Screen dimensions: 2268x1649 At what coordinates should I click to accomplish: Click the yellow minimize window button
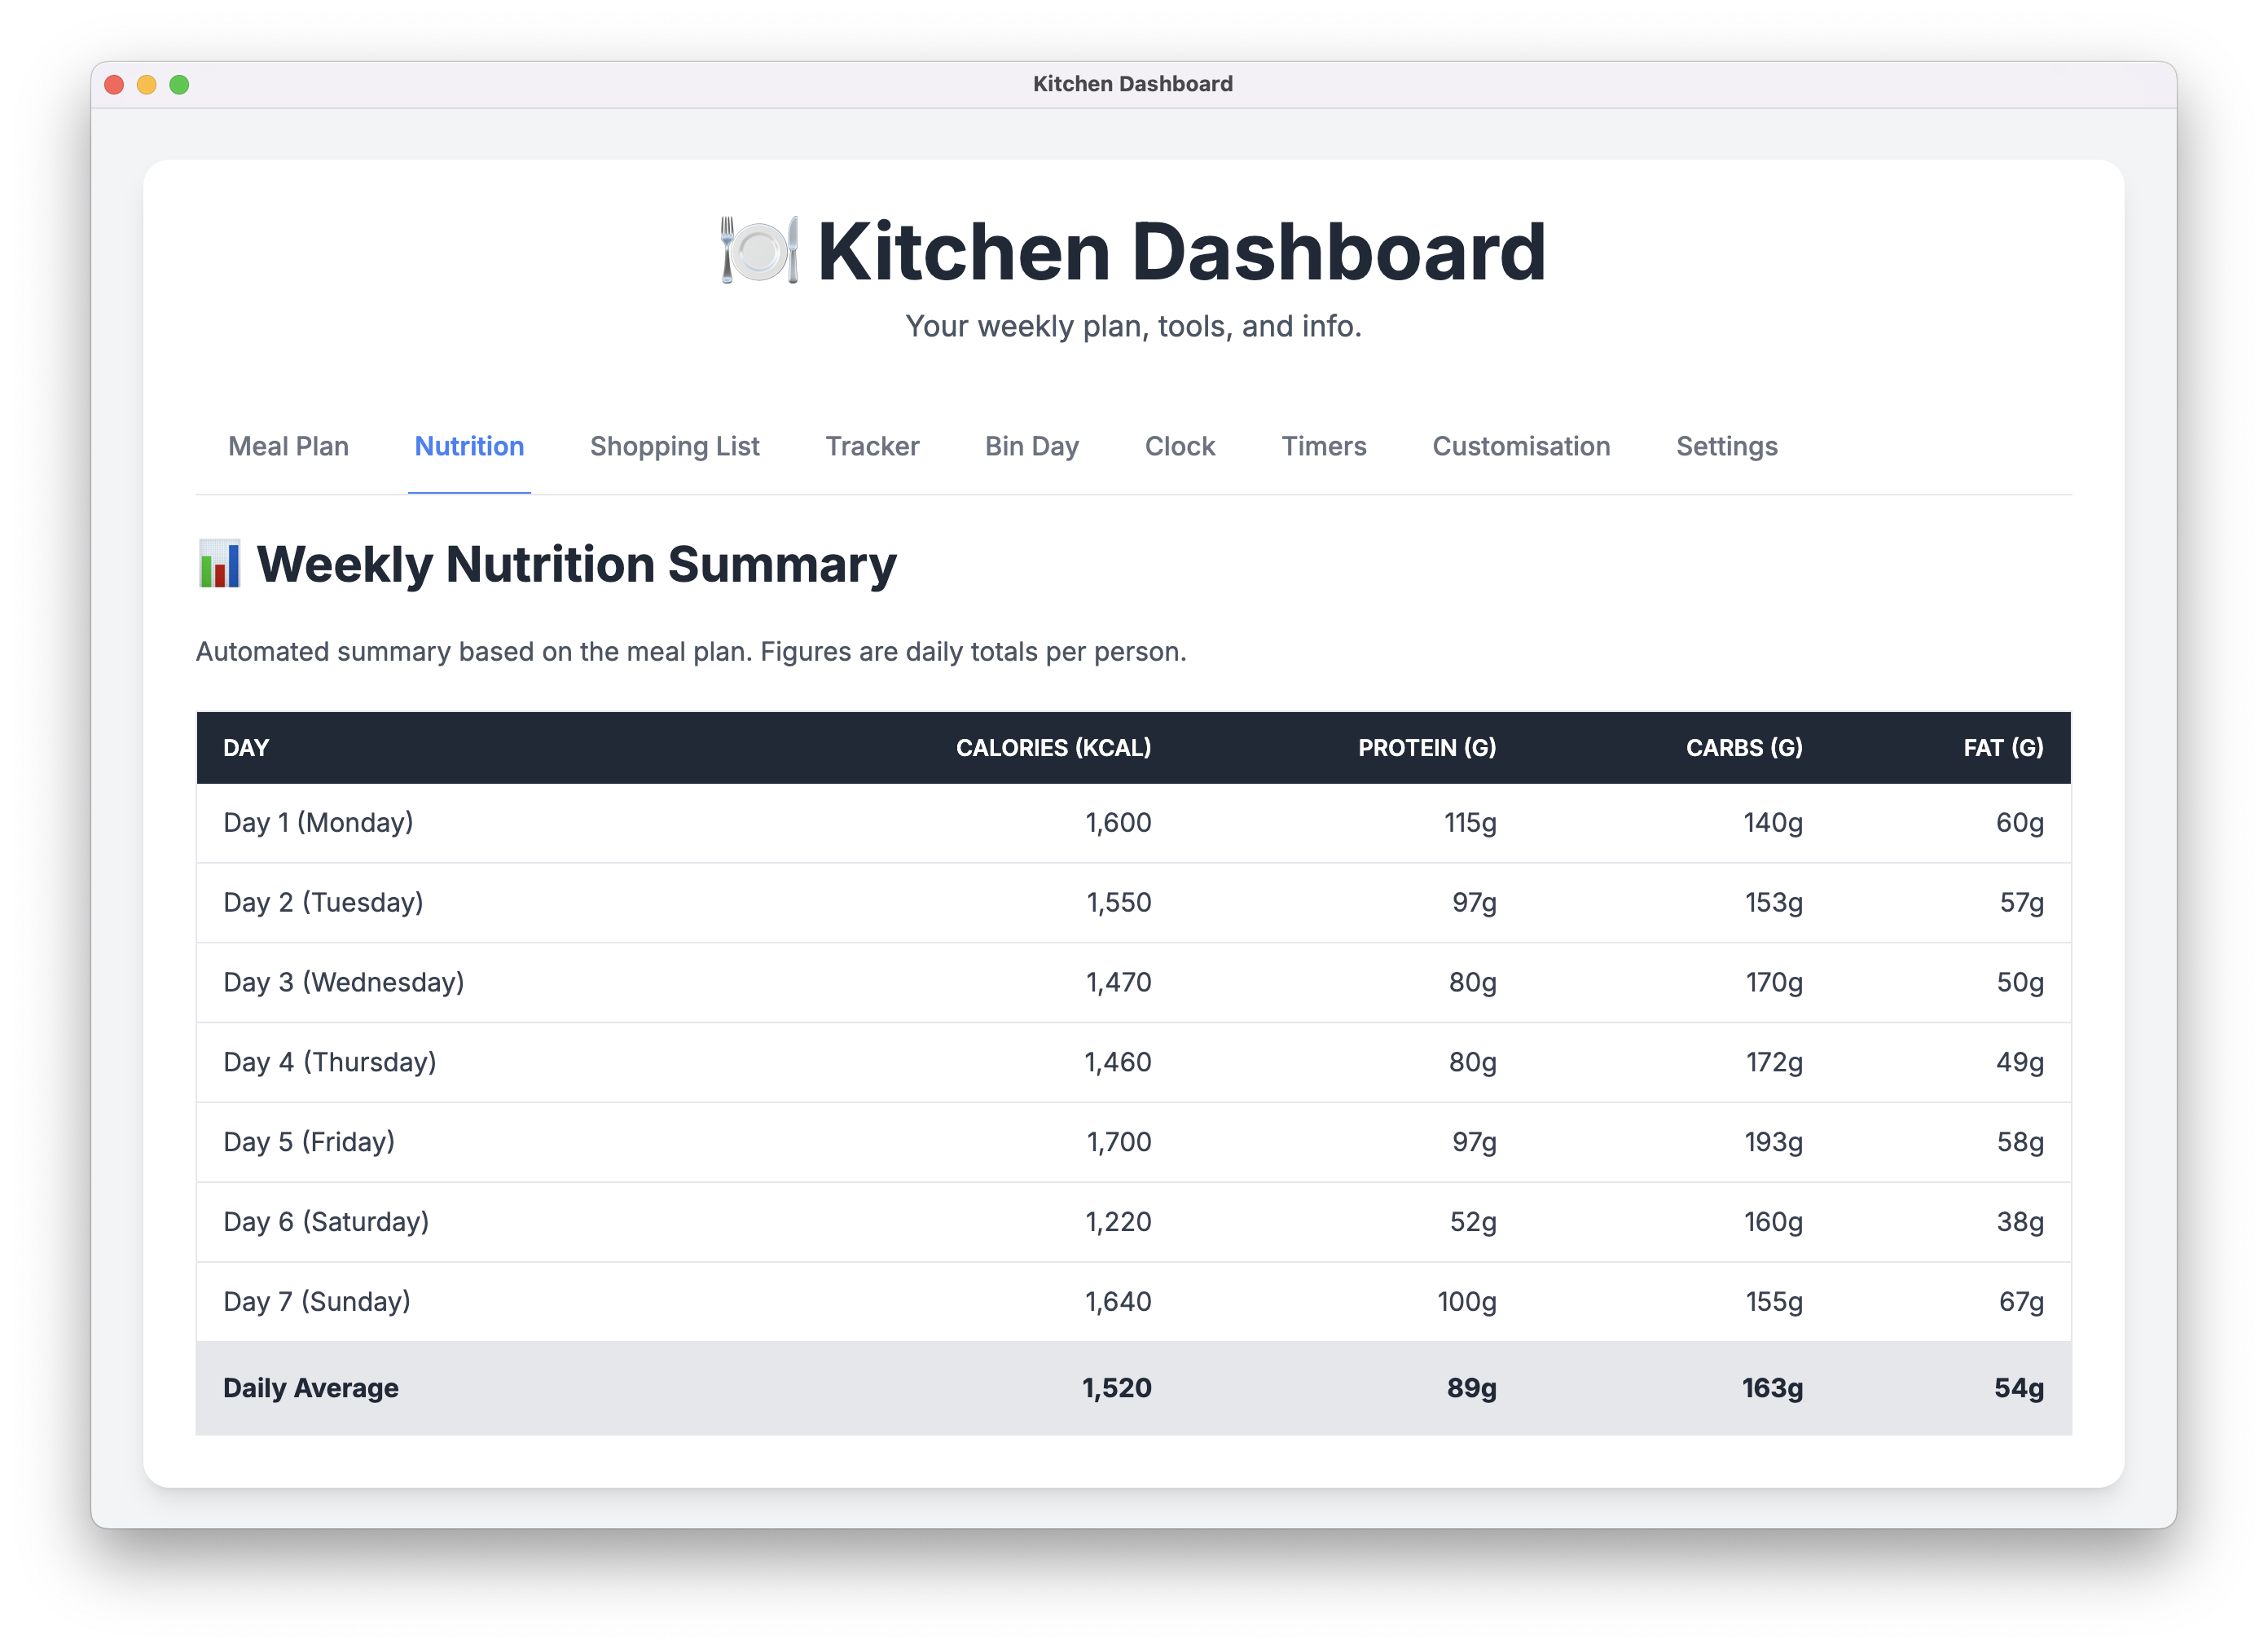pos(147,85)
